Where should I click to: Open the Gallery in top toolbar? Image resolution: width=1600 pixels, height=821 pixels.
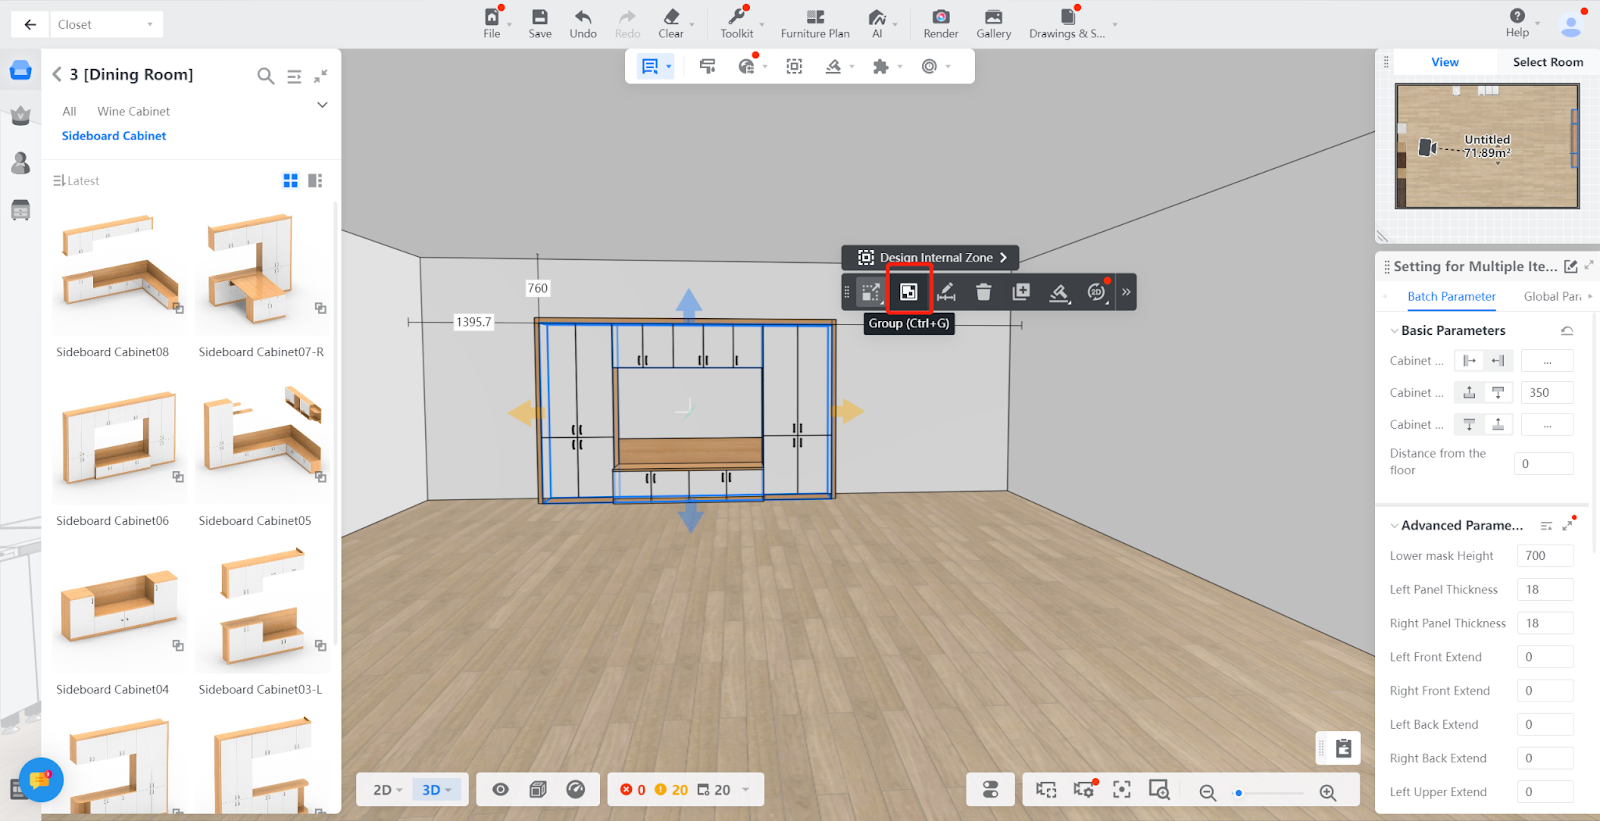pos(993,24)
